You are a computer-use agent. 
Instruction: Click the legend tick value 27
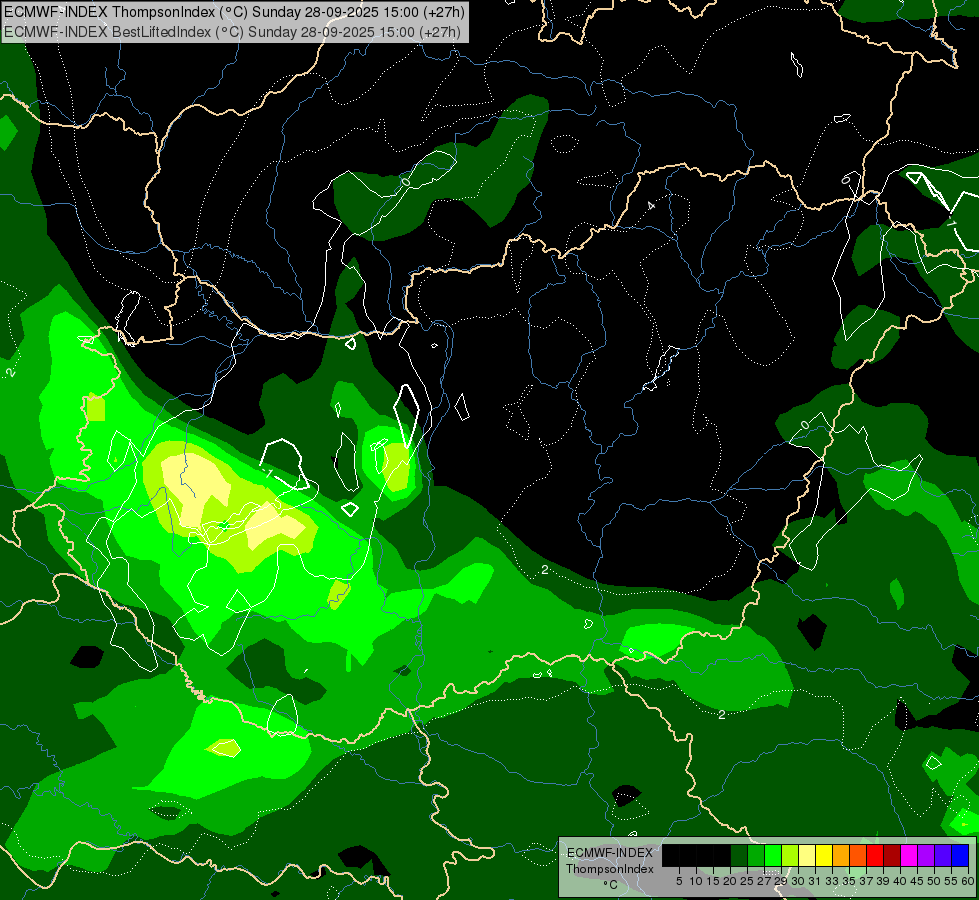coord(764,881)
